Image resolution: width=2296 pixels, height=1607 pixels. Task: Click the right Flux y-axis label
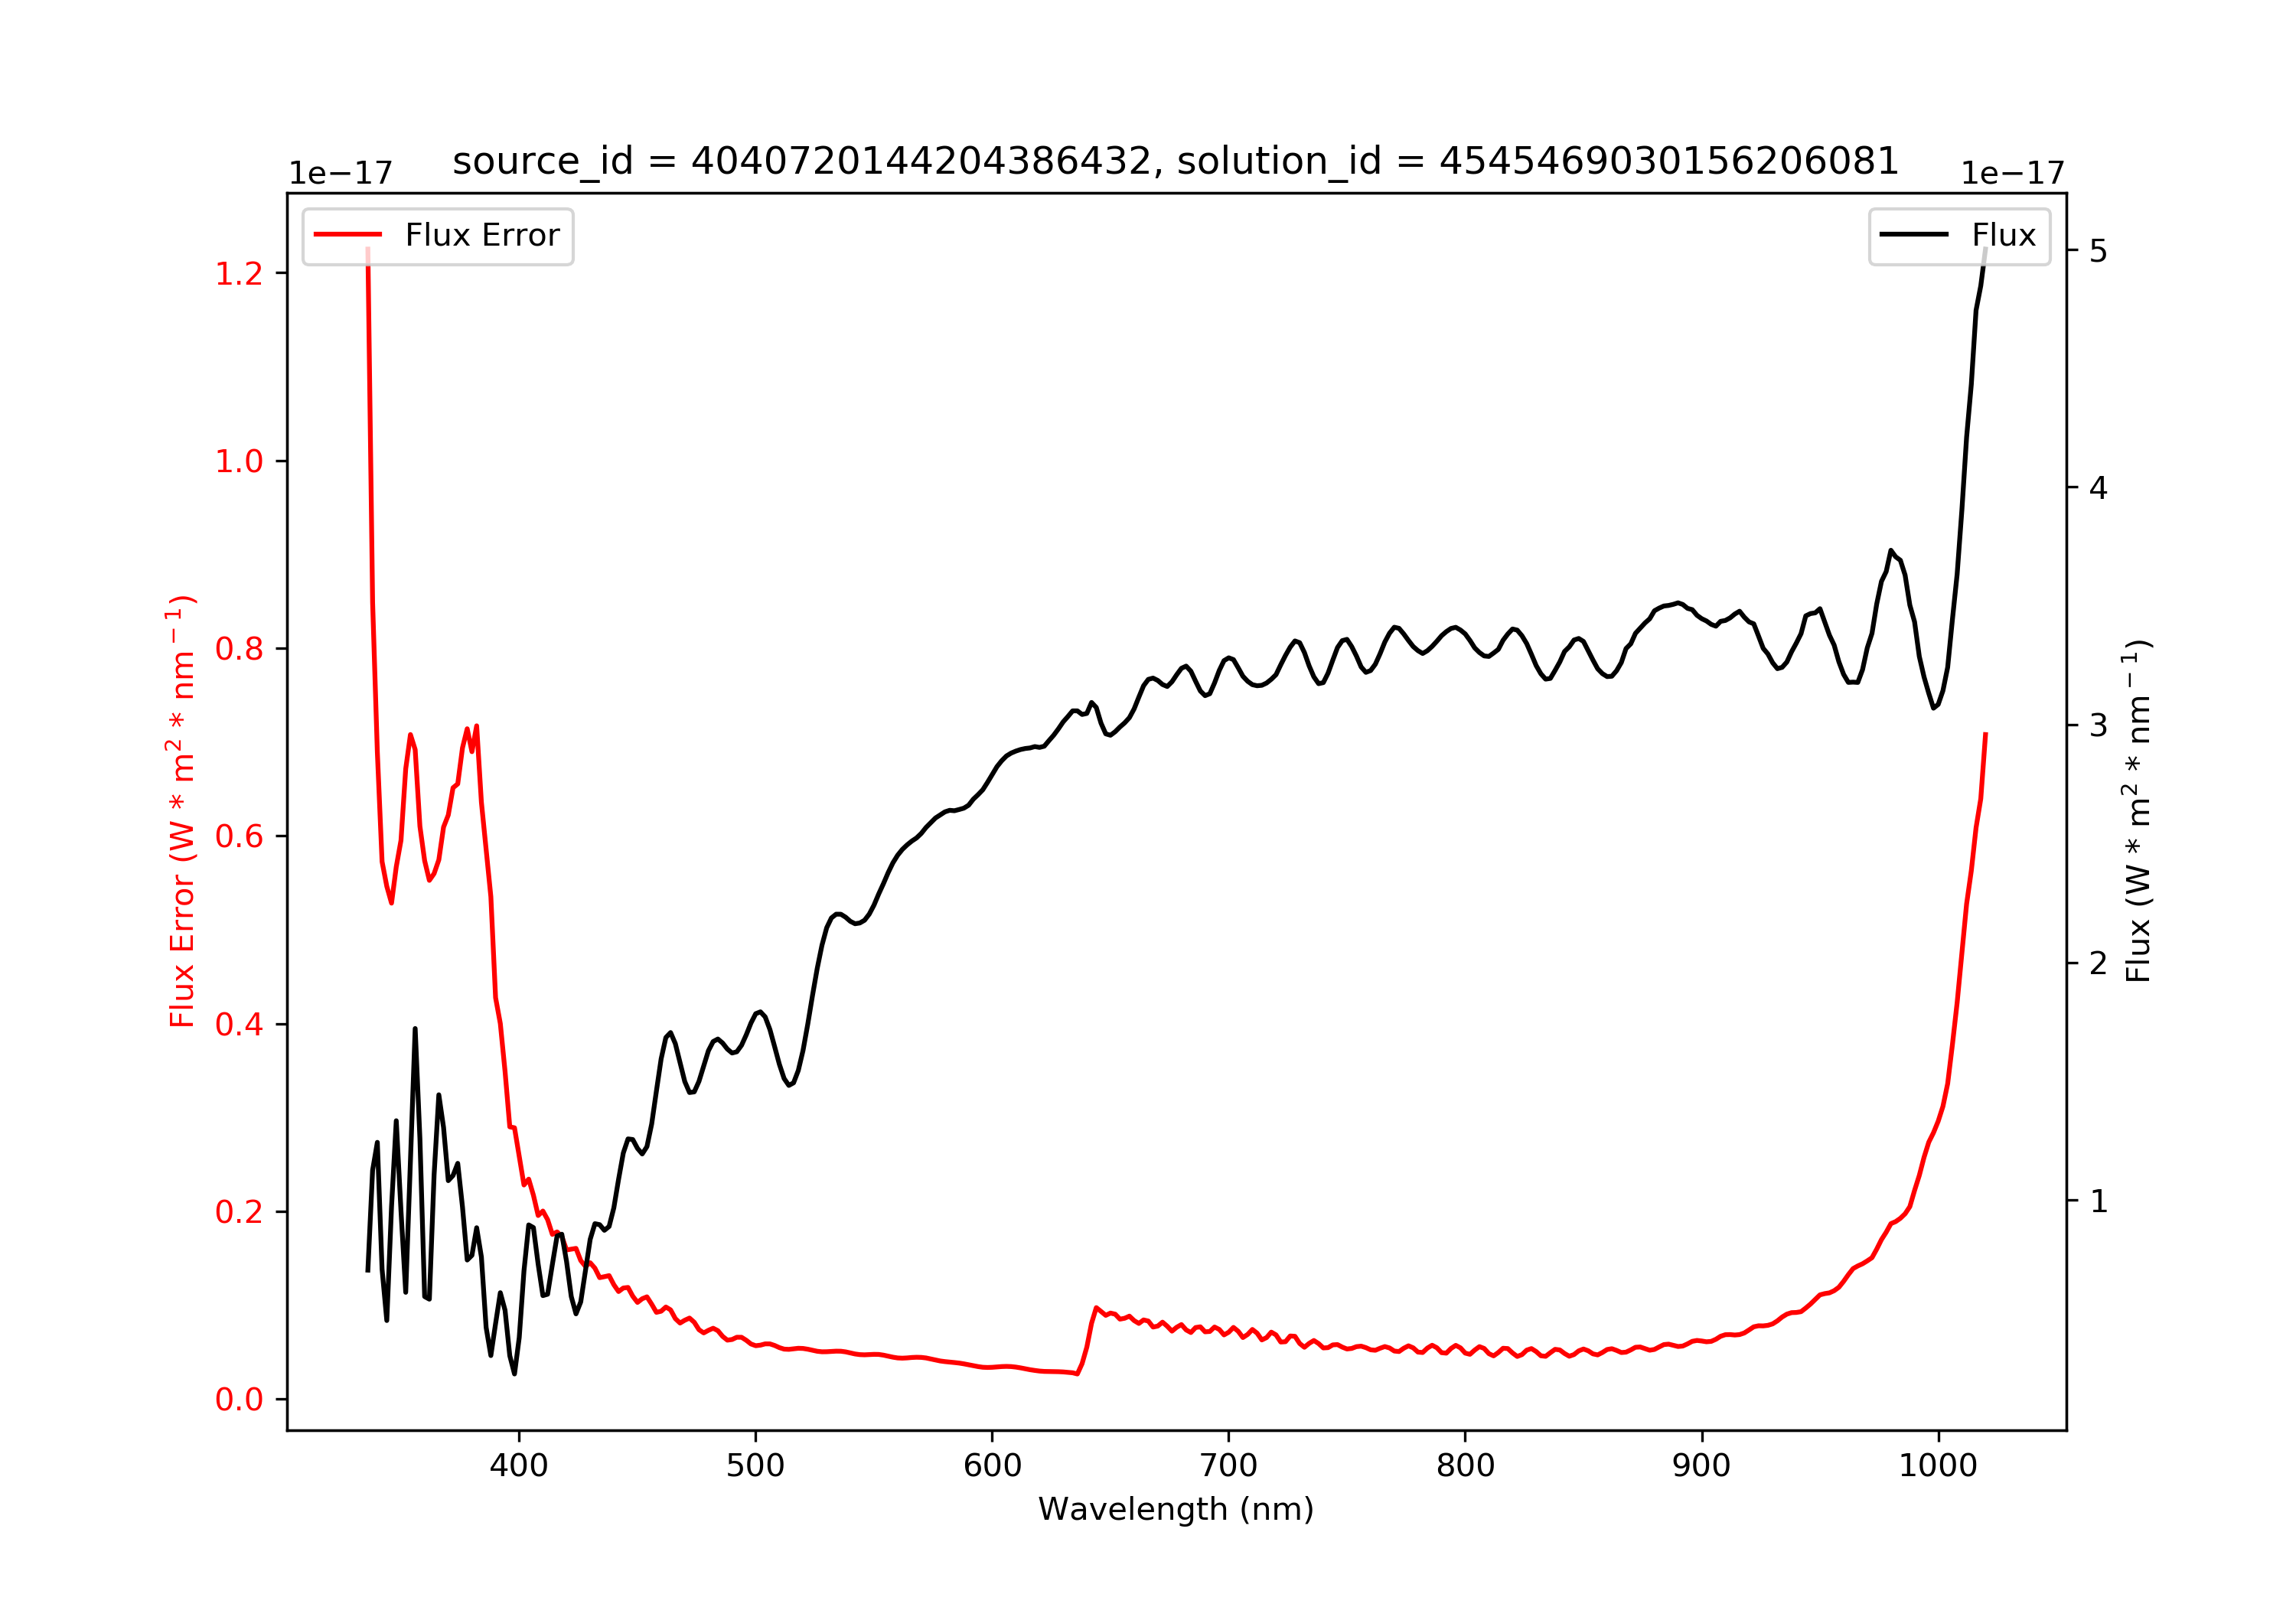pyautogui.click(x=2137, y=811)
